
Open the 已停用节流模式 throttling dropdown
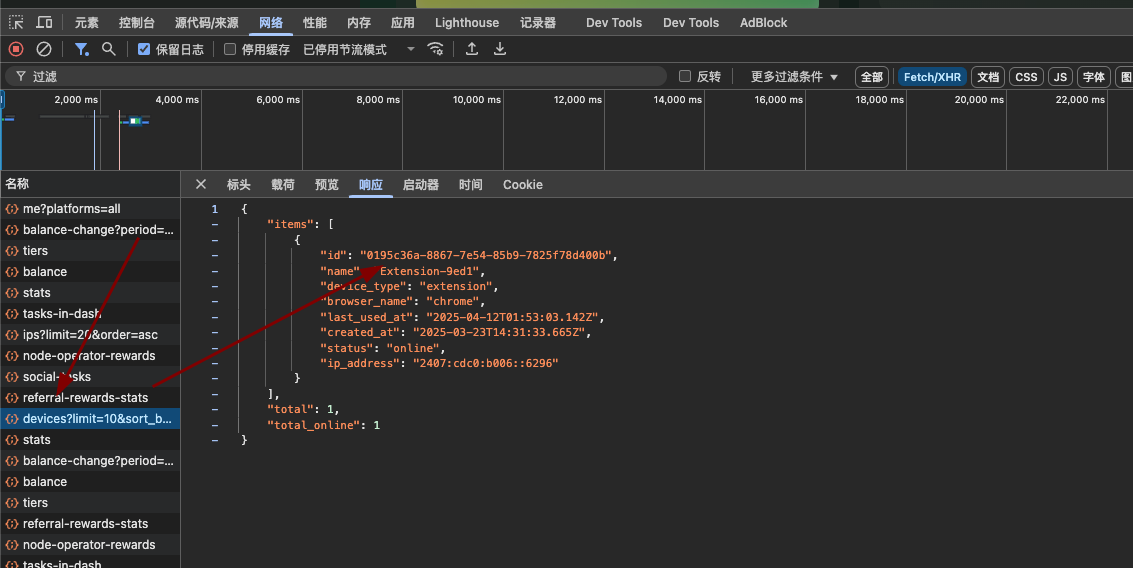[359, 49]
